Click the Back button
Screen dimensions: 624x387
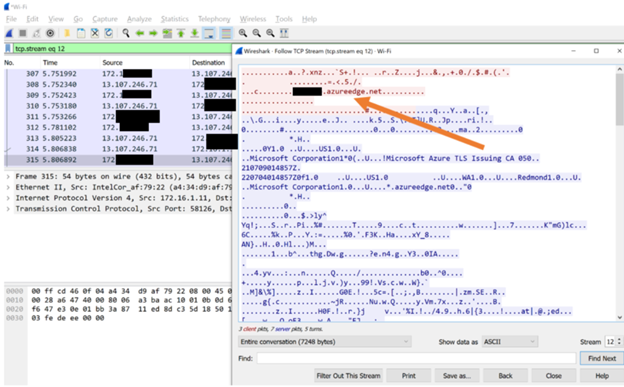point(505,376)
